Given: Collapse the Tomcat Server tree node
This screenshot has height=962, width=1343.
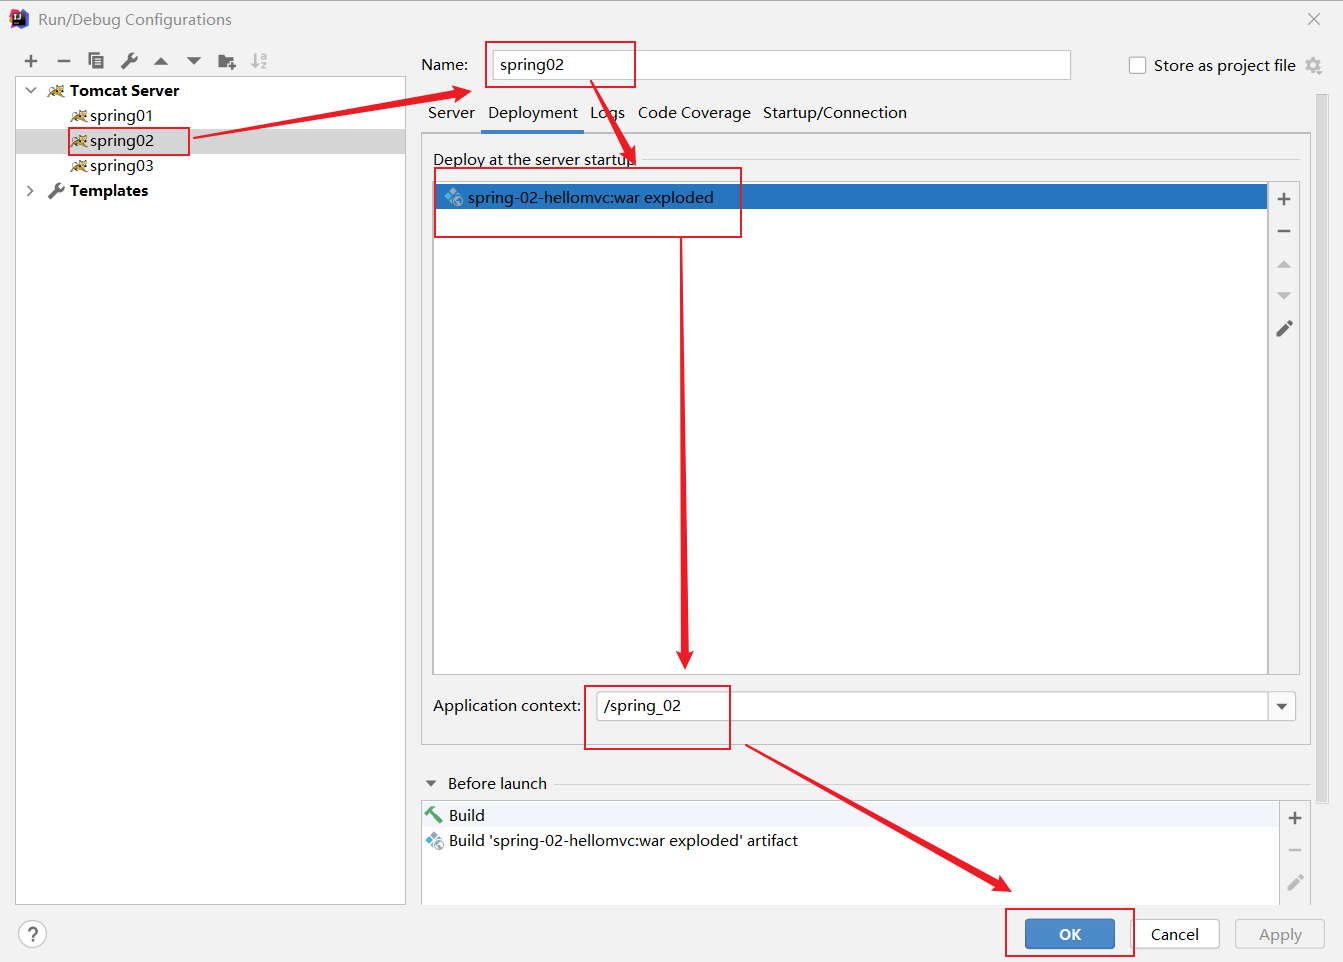Looking at the screenshot, I should [31, 90].
